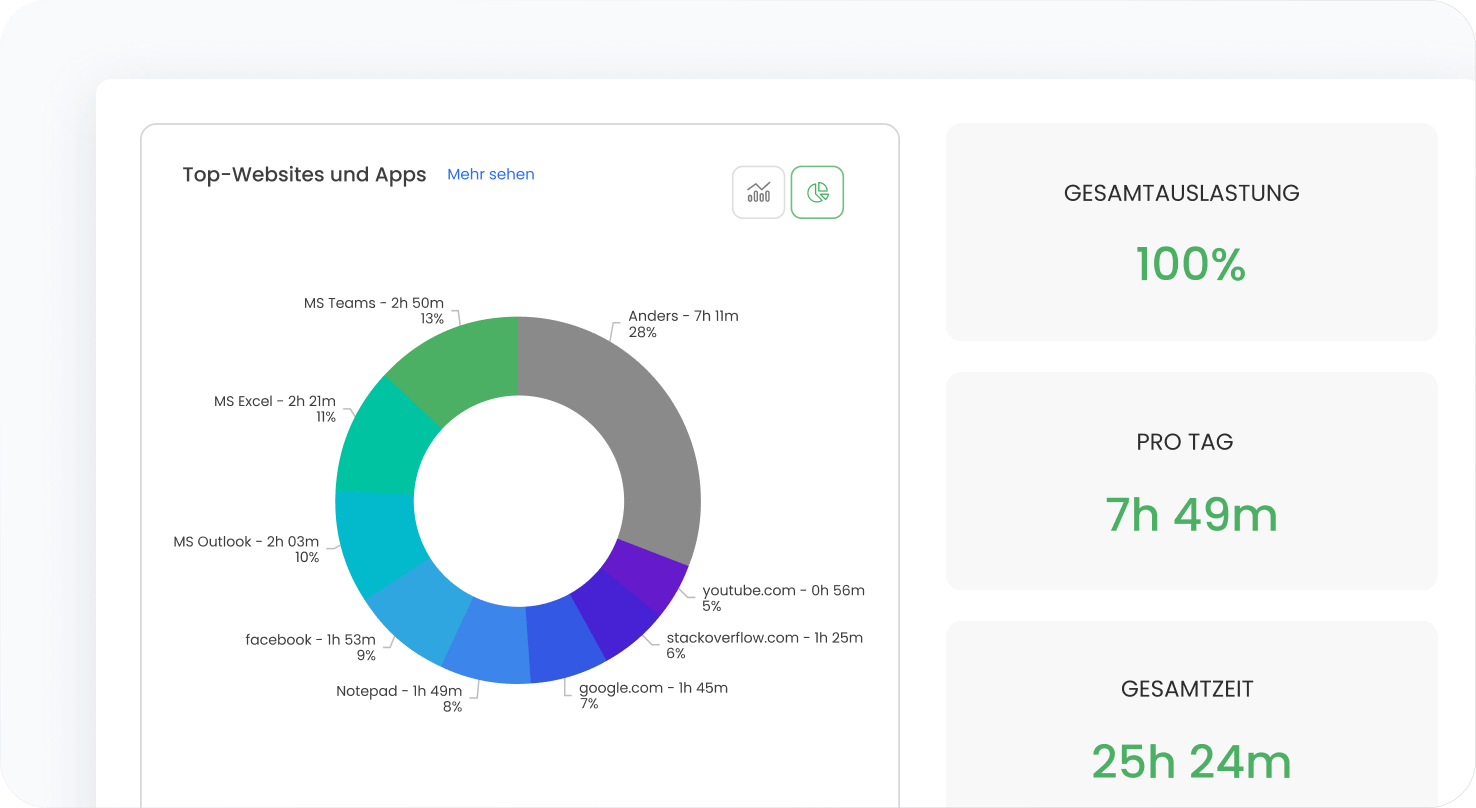Click the Anders - 7h 11m label

(x=683, y=316)
